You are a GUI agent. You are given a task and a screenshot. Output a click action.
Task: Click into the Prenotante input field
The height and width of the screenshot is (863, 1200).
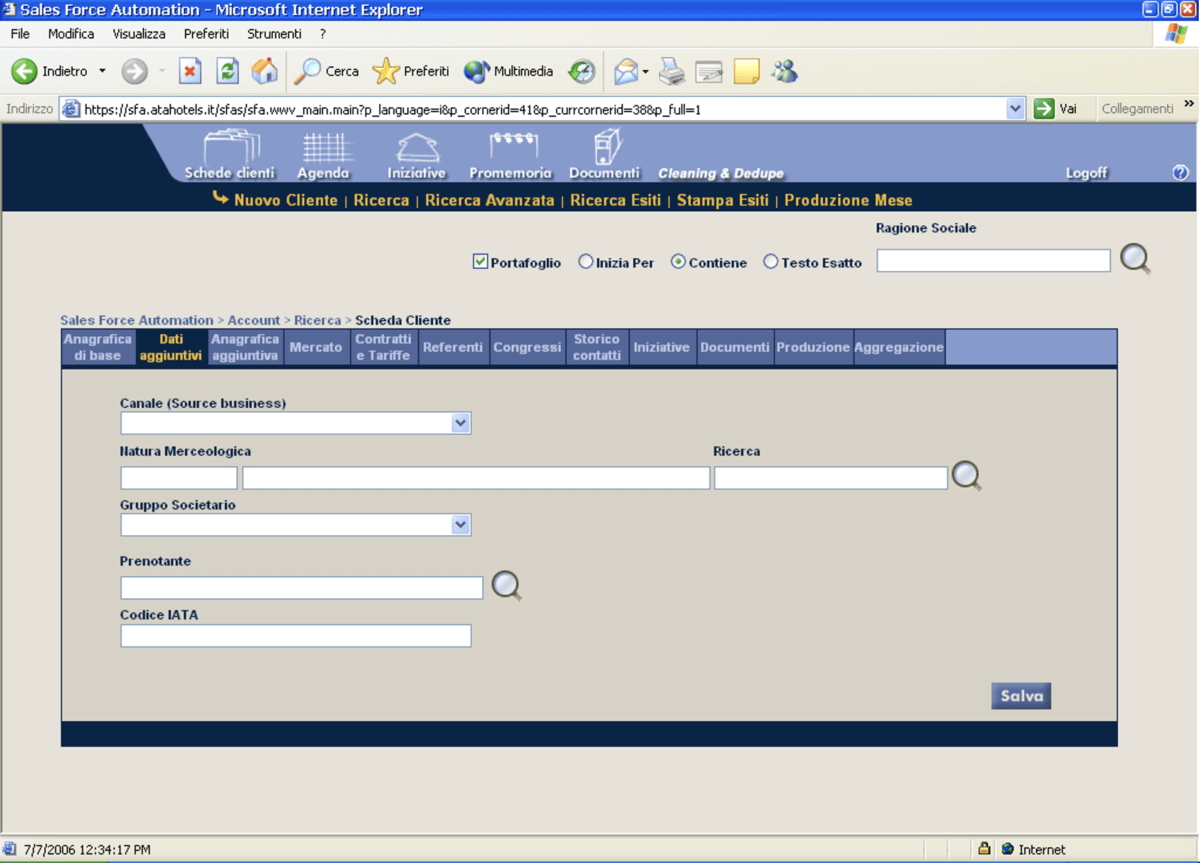[x=302, y=587]
